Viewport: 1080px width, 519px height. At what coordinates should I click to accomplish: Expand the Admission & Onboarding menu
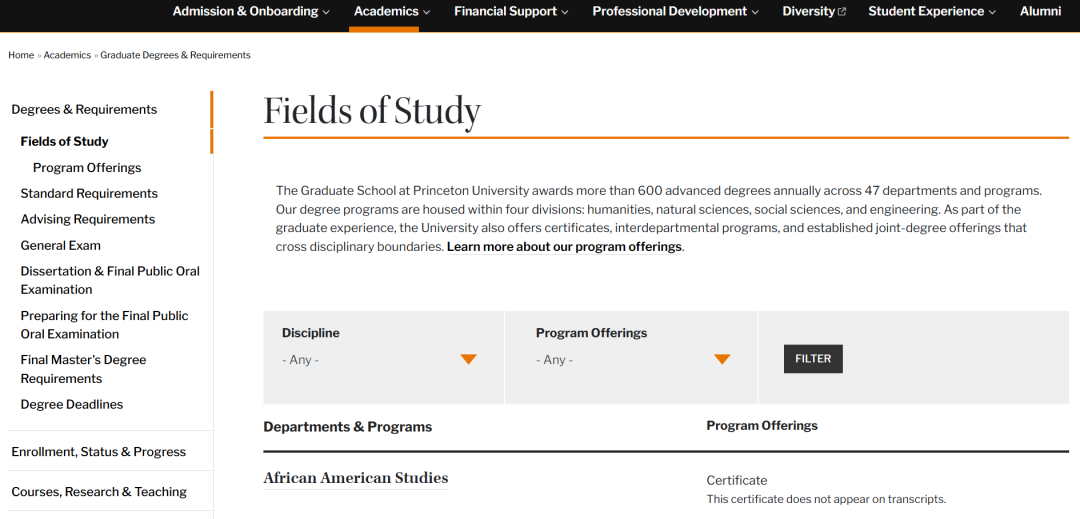251,12
